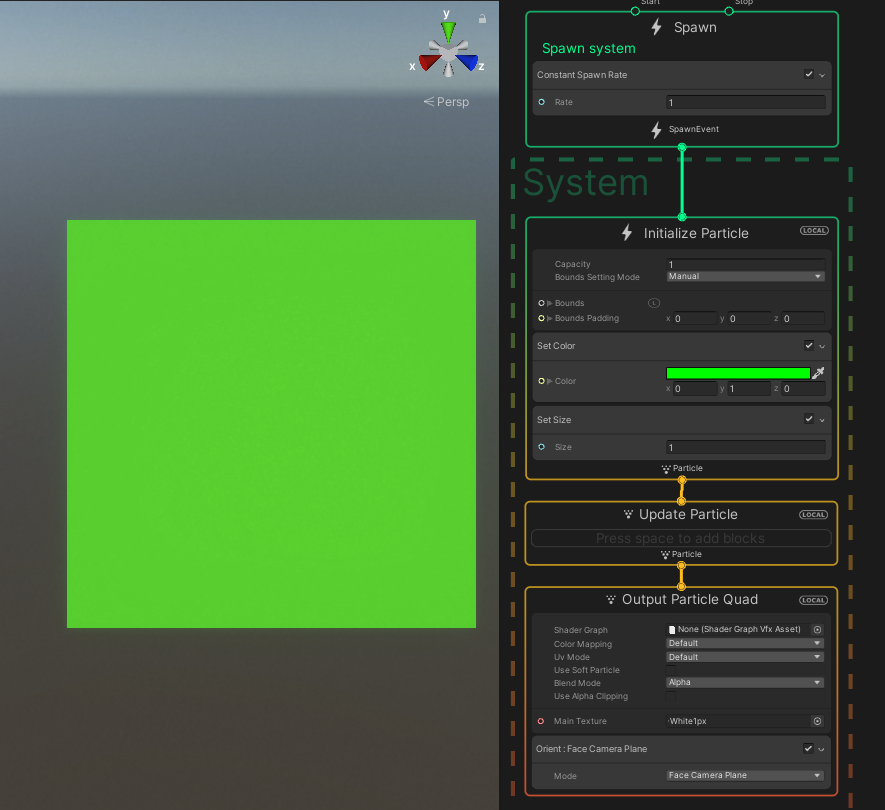Click the gizmo center cube
The width and height of the screenshot is (885, 810).
point(449,54)
